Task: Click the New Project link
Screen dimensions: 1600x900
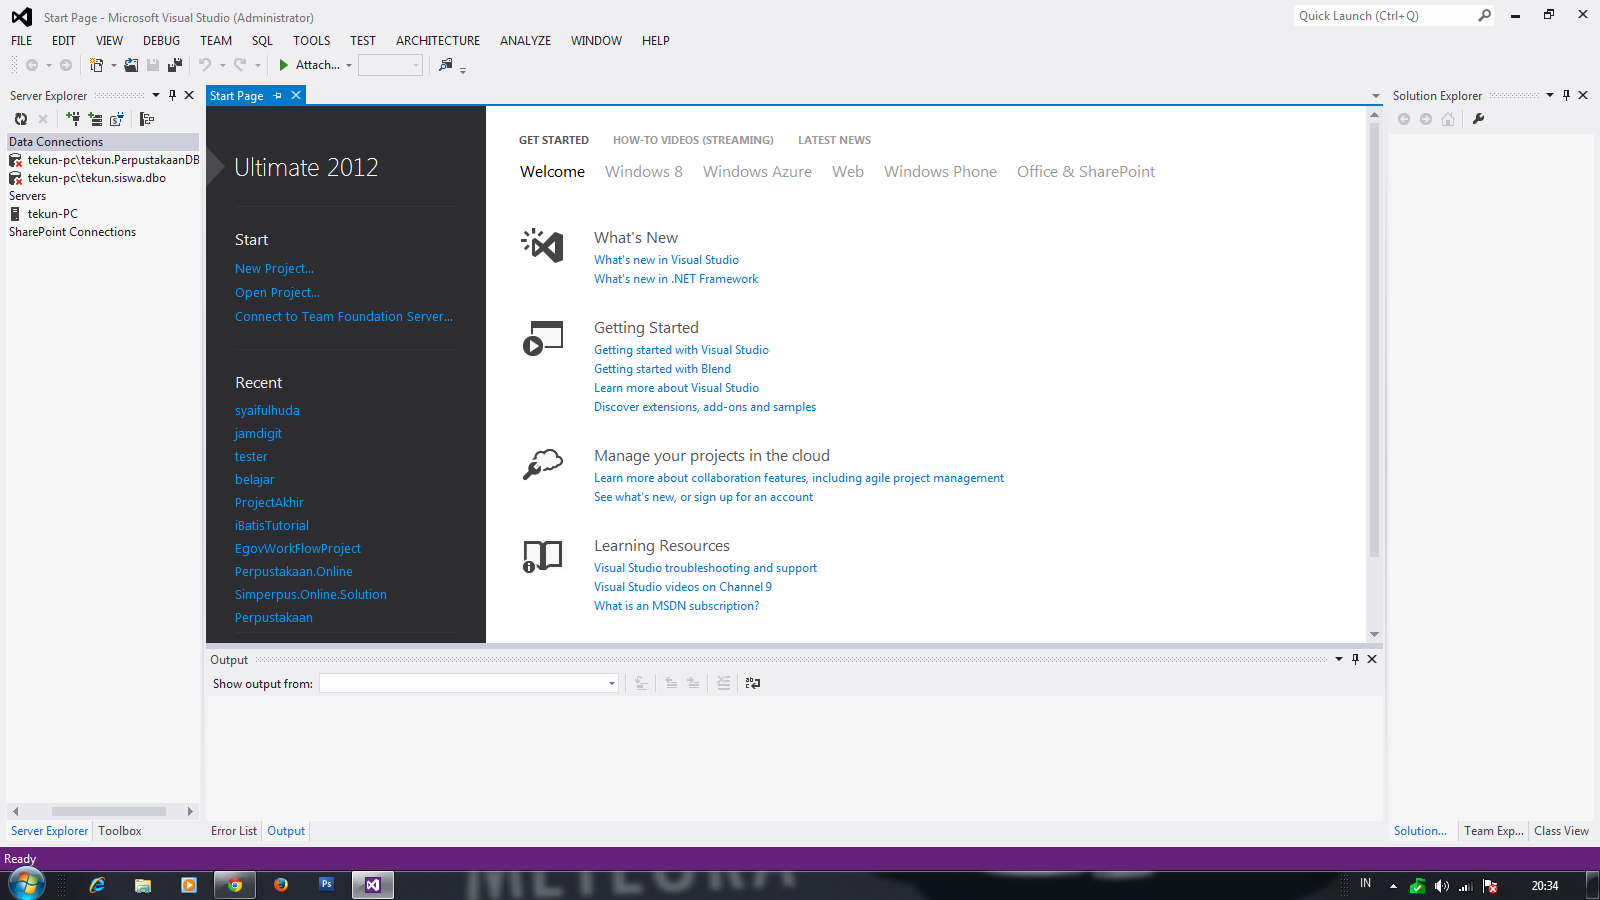Action: point(274,268)
